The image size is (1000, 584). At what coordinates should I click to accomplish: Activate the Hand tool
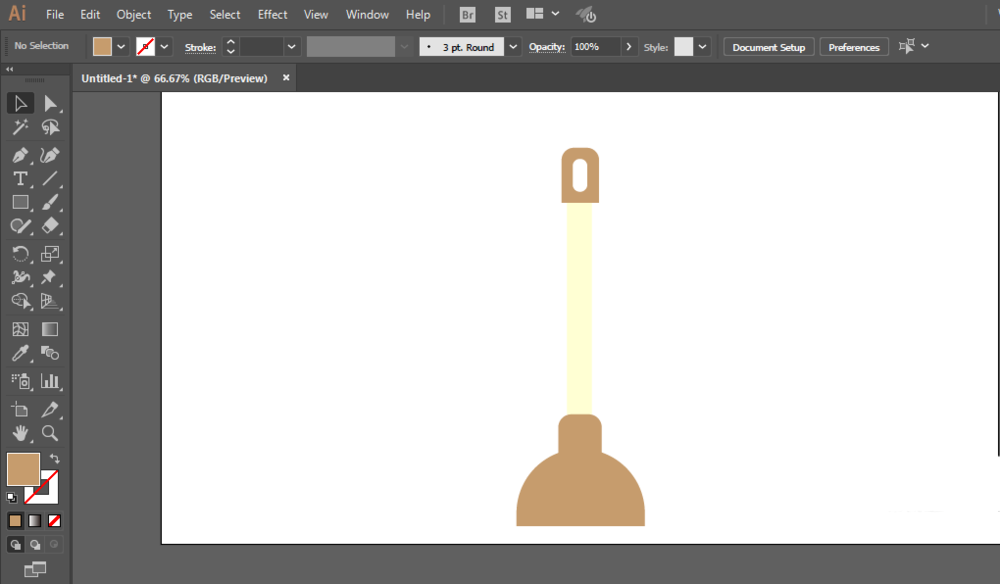click(x=20, y=434)
